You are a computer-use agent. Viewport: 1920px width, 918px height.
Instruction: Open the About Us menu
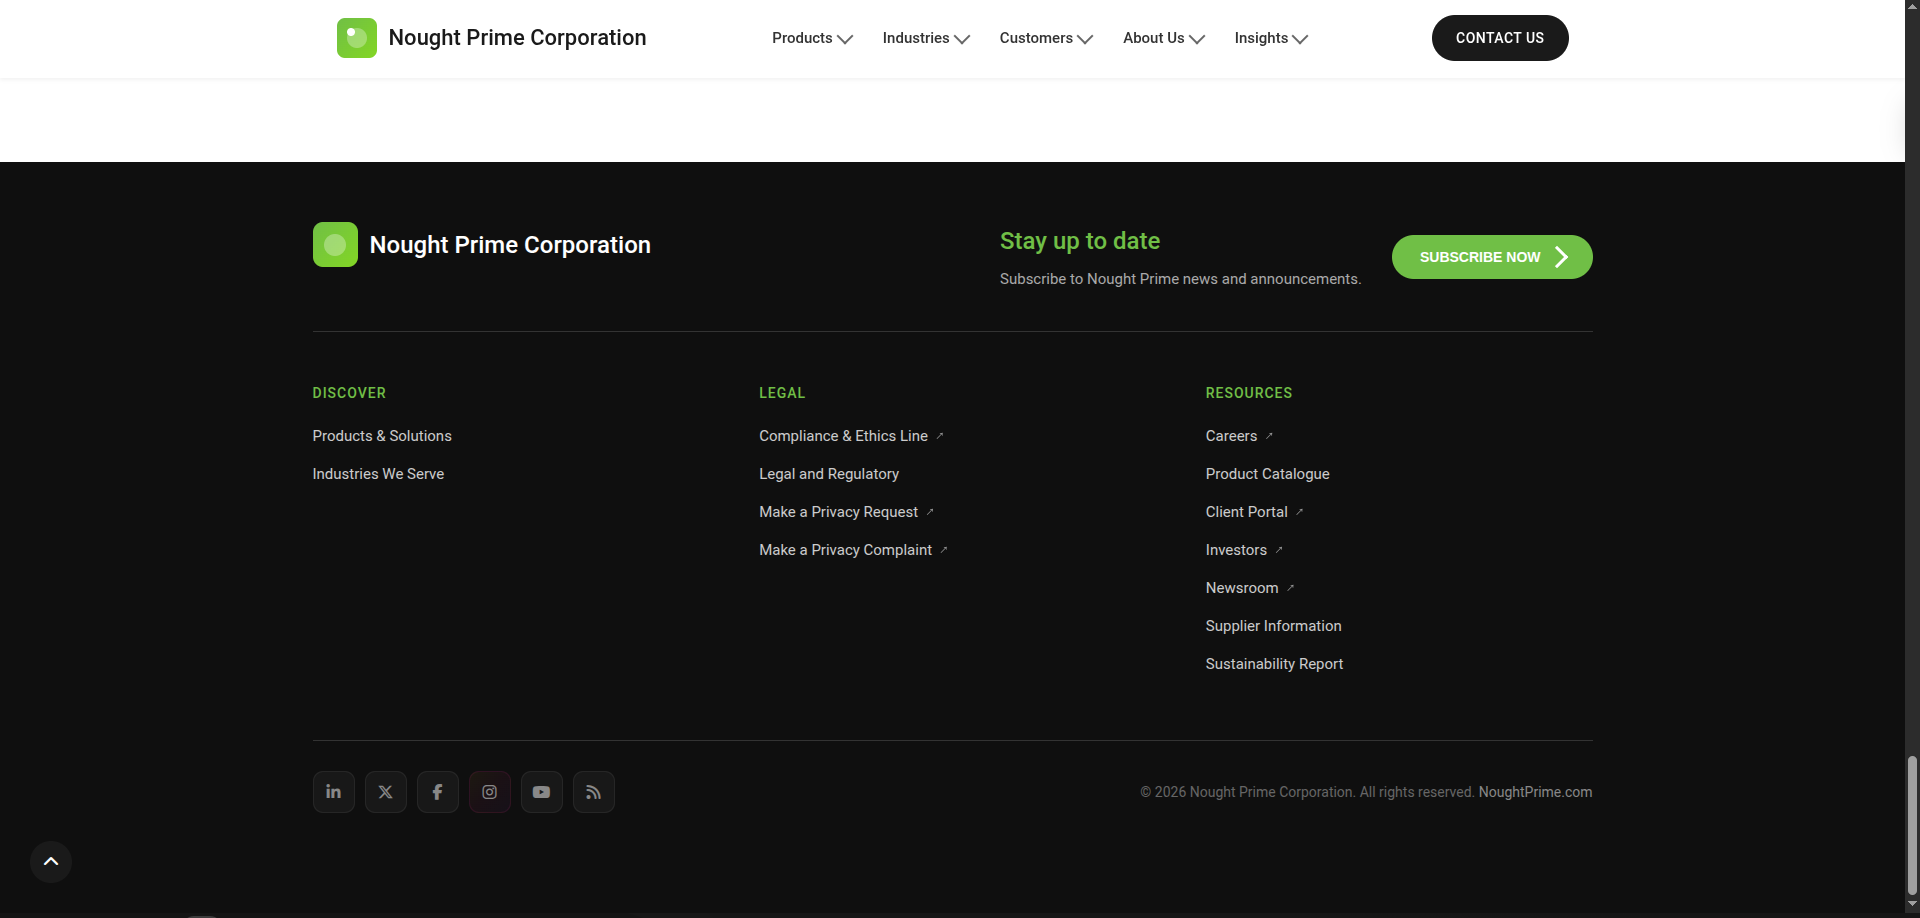click(1163, 38)
